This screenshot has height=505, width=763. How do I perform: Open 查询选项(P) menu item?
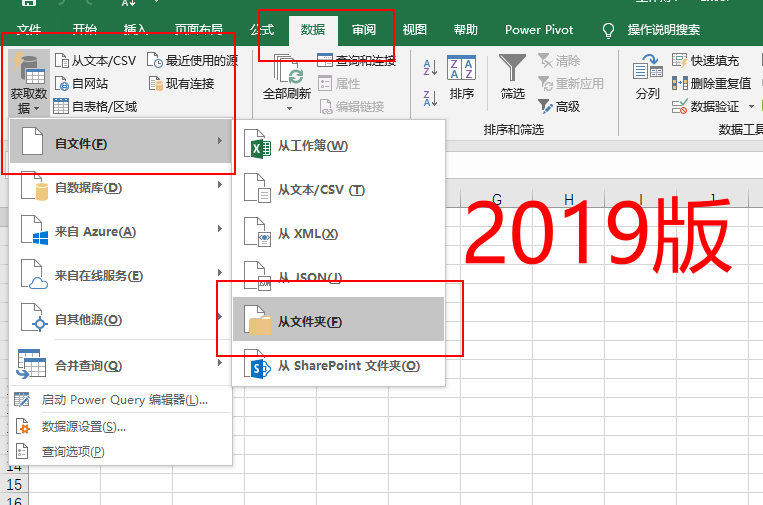click(121, 452)
